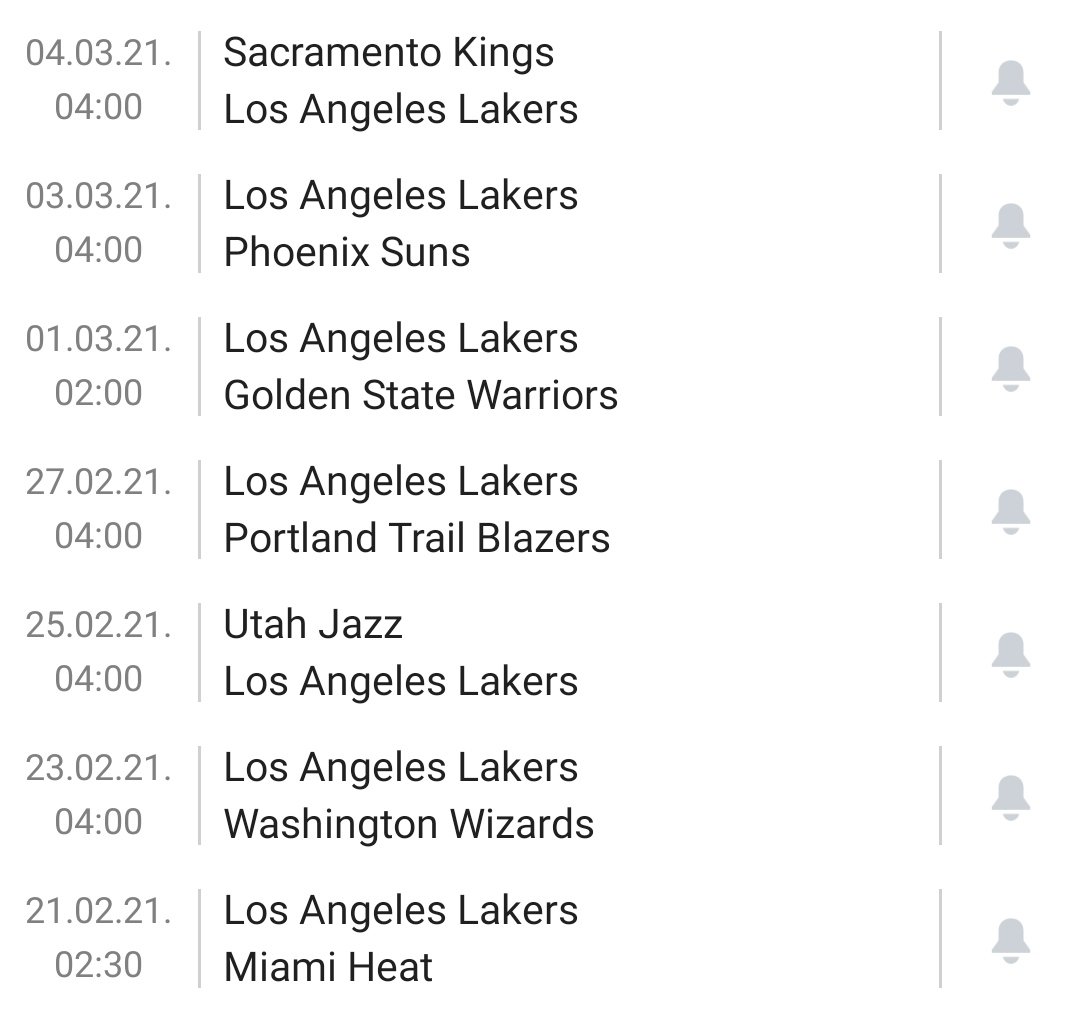Open Golden State Warriors team name
The height and width of the screenshot is (1023, 1080).
(x=421, y=395)
